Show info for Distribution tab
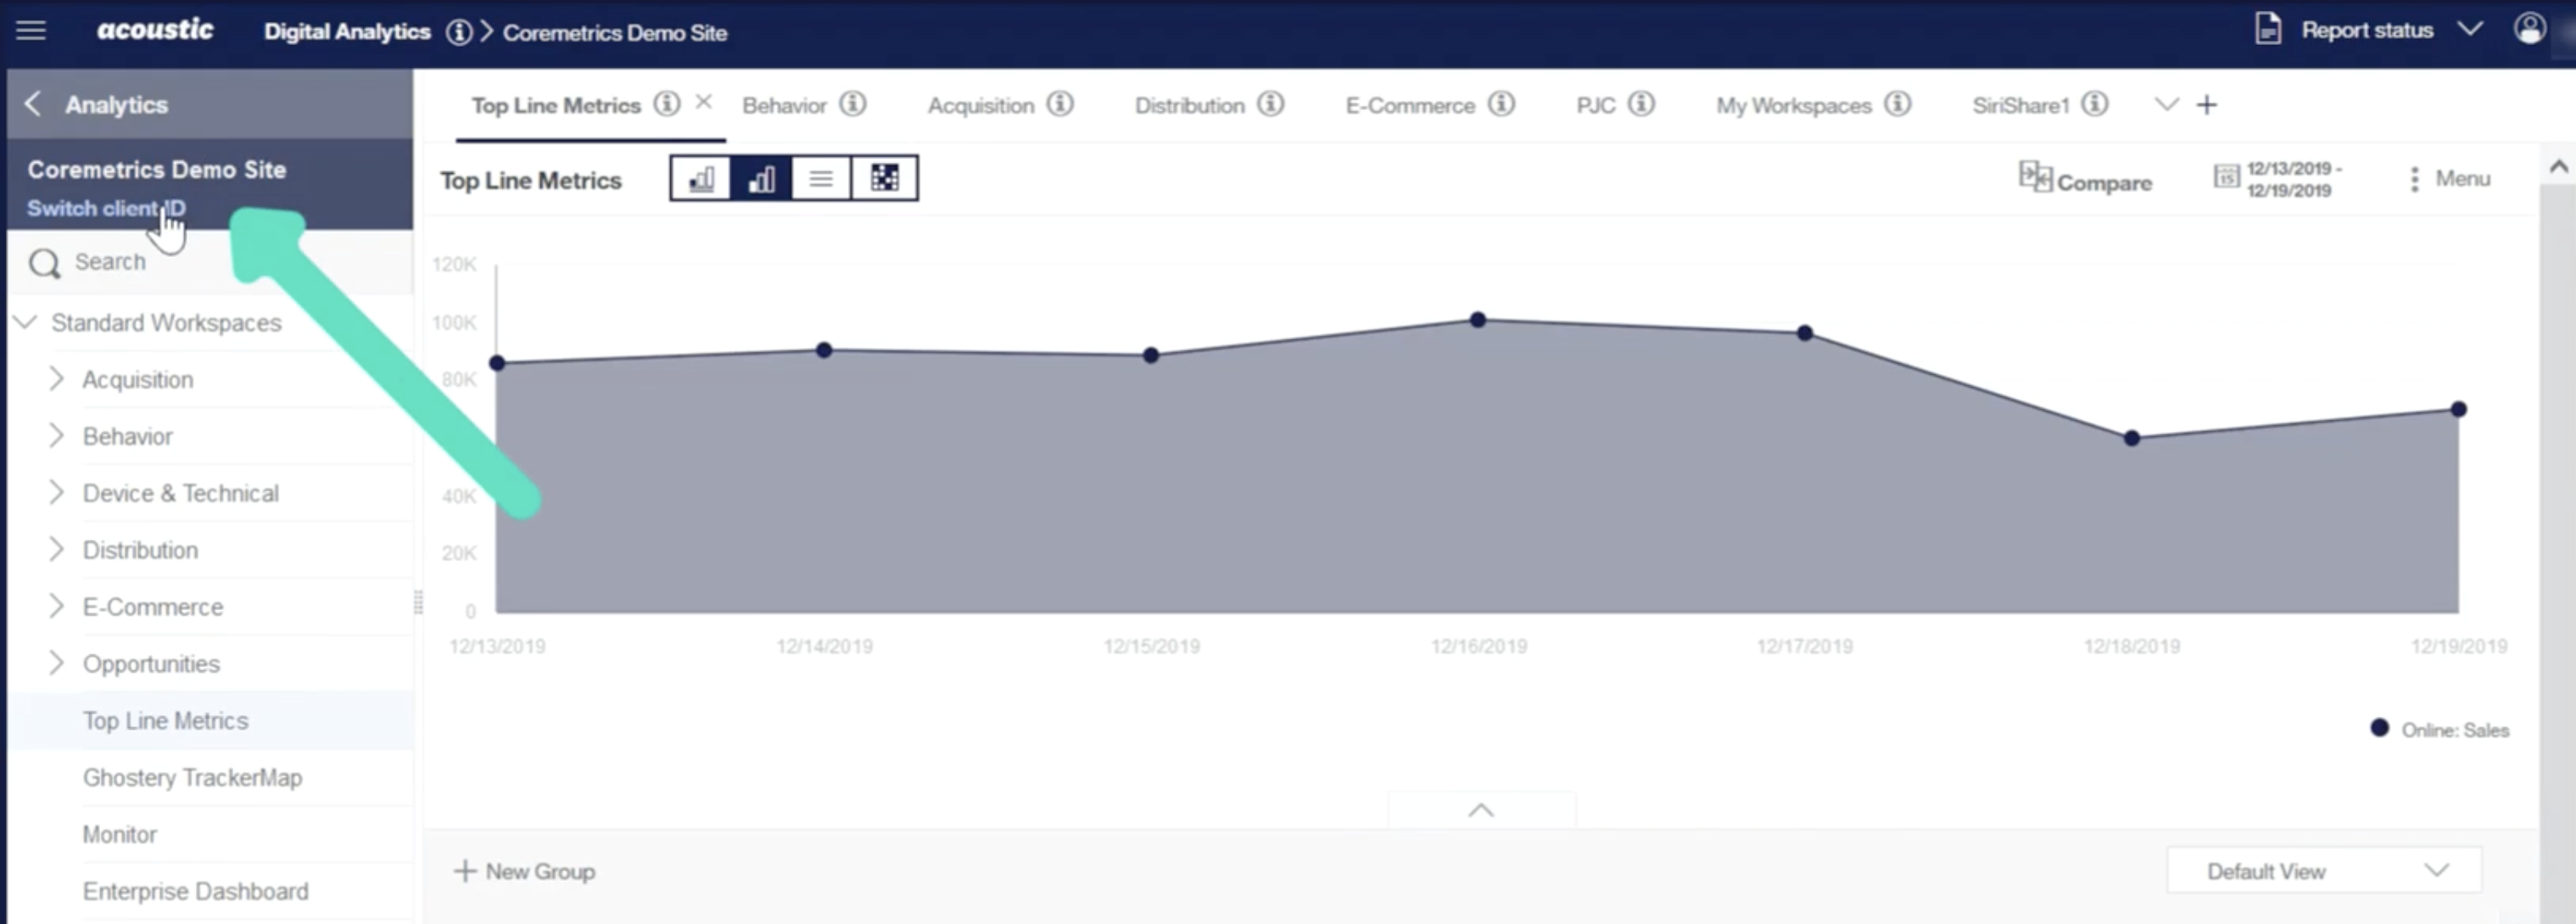Image resolution: width=2576 pixels, height=924 pixels. coord(1271,104)
